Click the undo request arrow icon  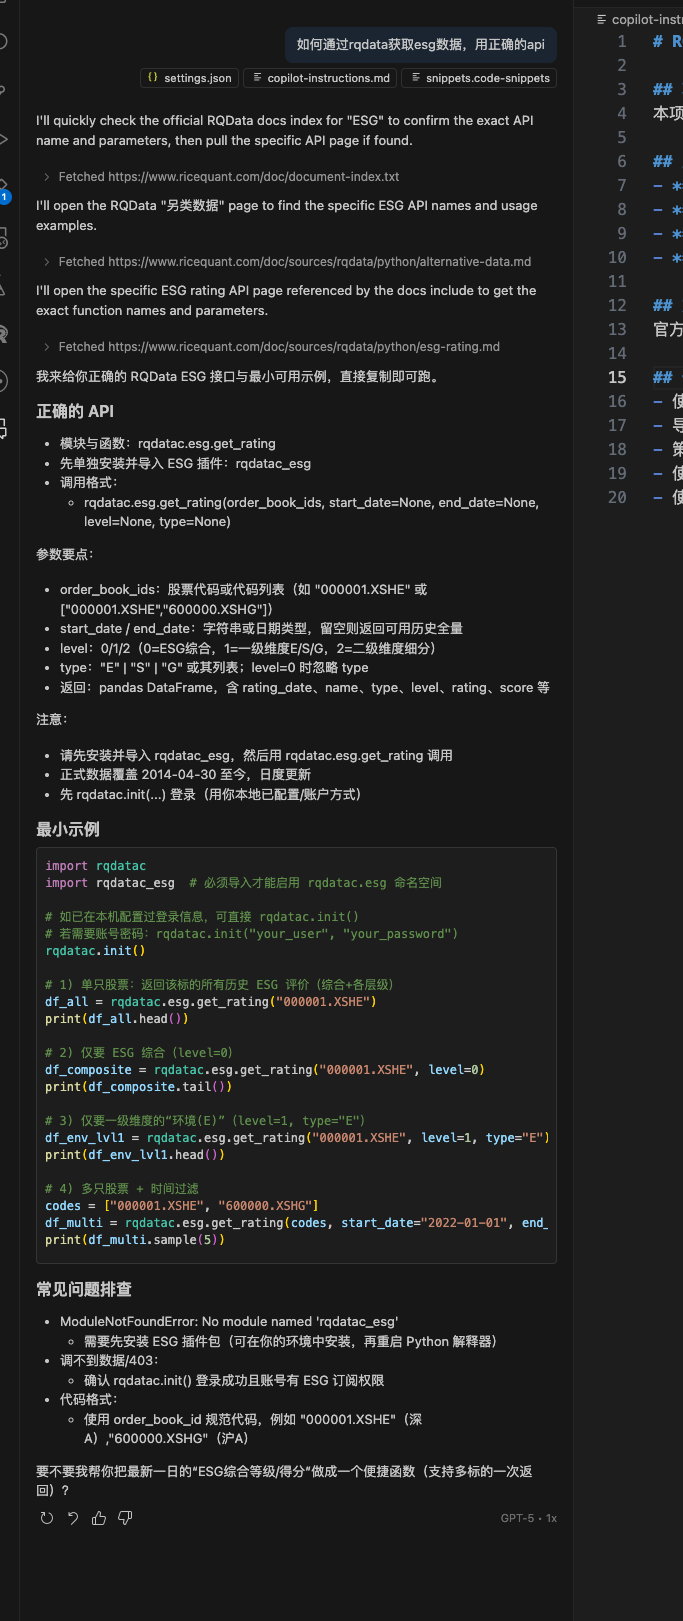coord(72,1518)
